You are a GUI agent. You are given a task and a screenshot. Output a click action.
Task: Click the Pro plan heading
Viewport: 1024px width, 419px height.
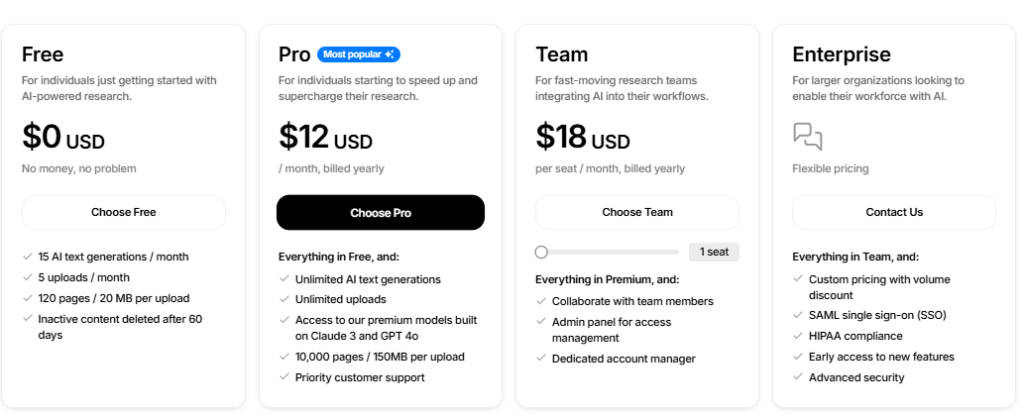(295, 54)
